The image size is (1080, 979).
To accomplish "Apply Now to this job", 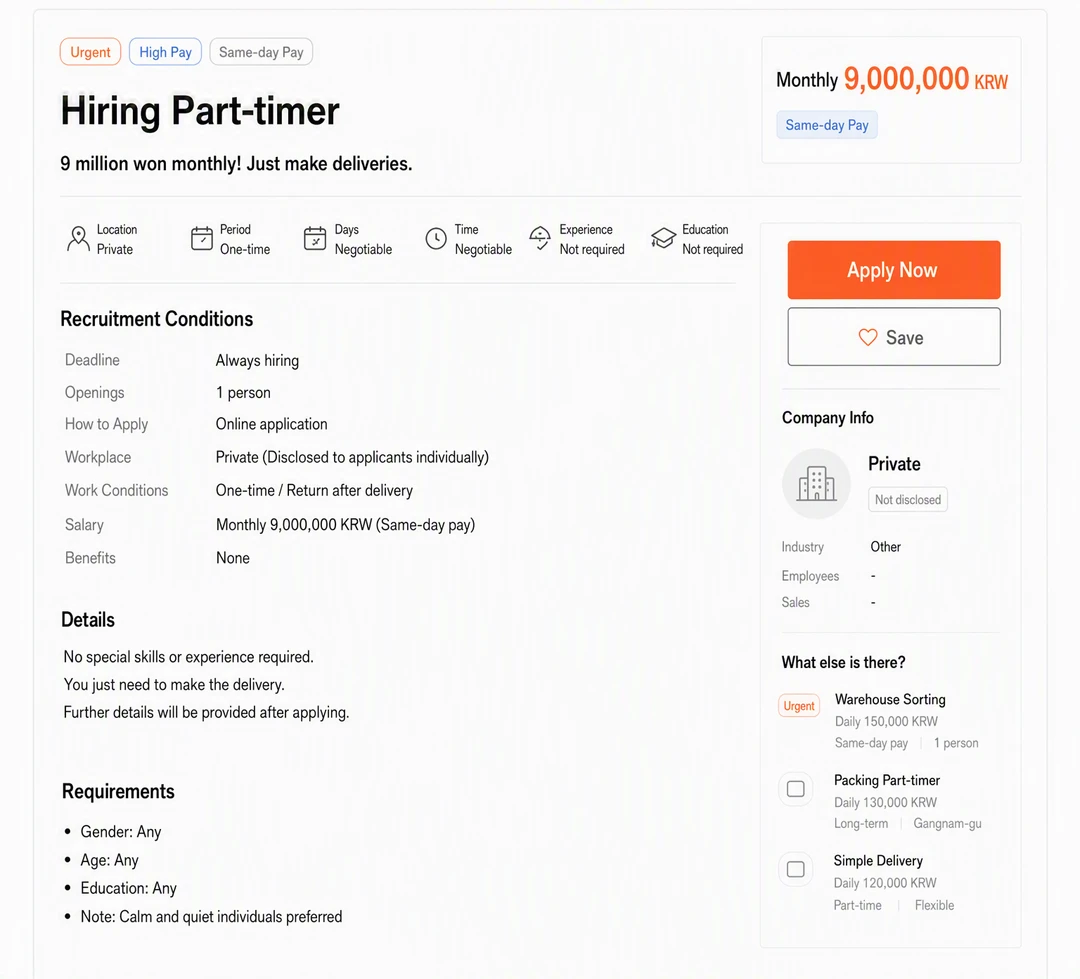I will tap(893, 269).
